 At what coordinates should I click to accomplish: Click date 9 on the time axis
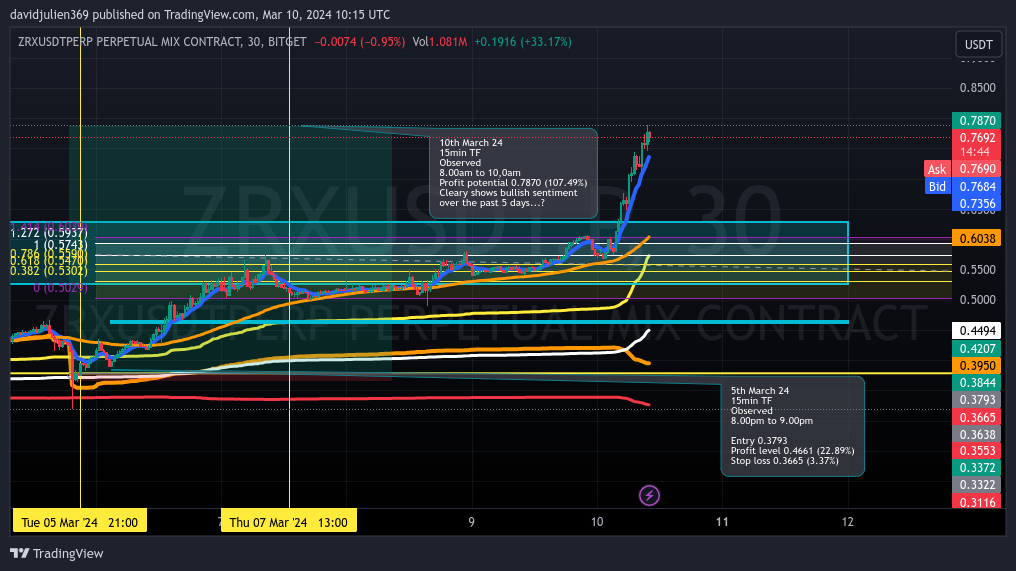tap(472, 522)
